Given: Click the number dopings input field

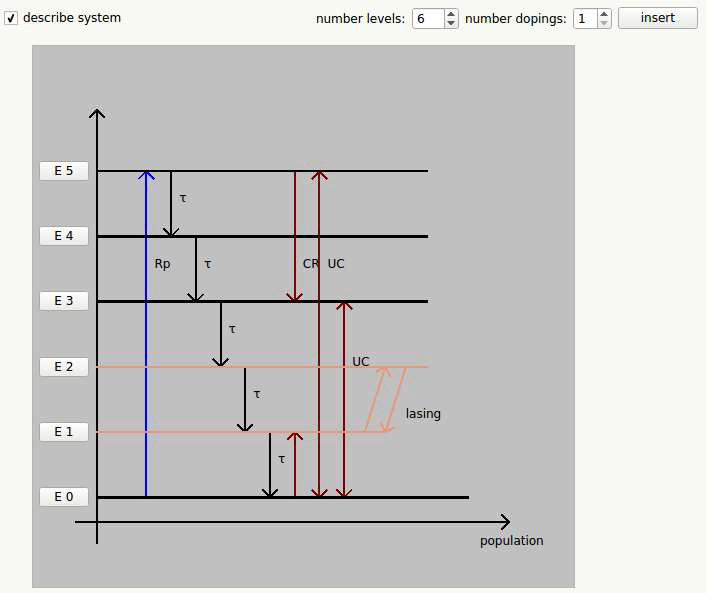Looking at the screenshot, I should [585, 18].
